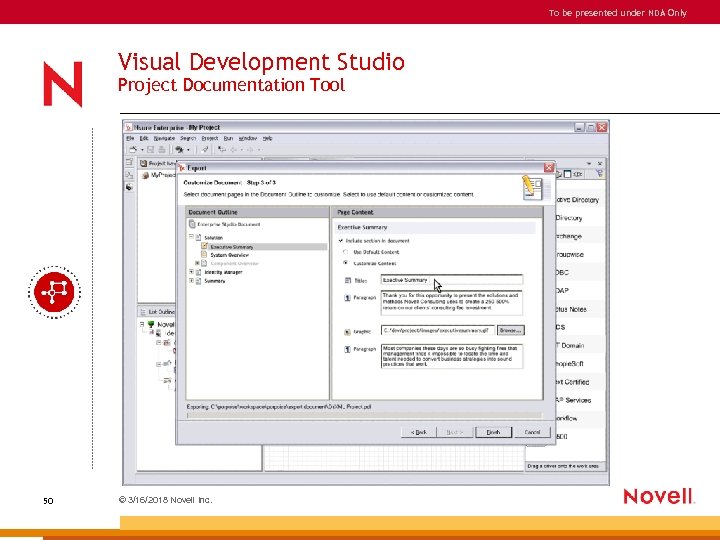Click the first Paragraph text area
The width and height of the screenshot is (720, 540).
[x=451, y=303]
